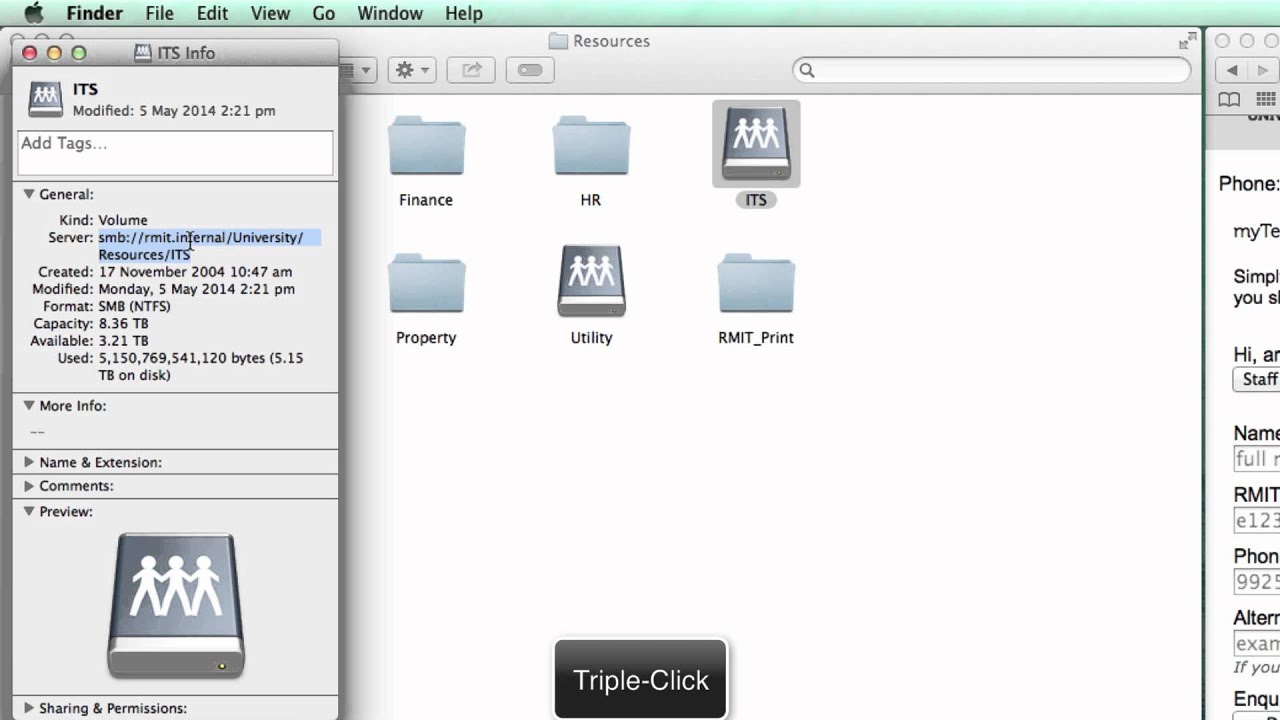
Task: Select the ITS network volume icon
Action: tap(756, 144)
